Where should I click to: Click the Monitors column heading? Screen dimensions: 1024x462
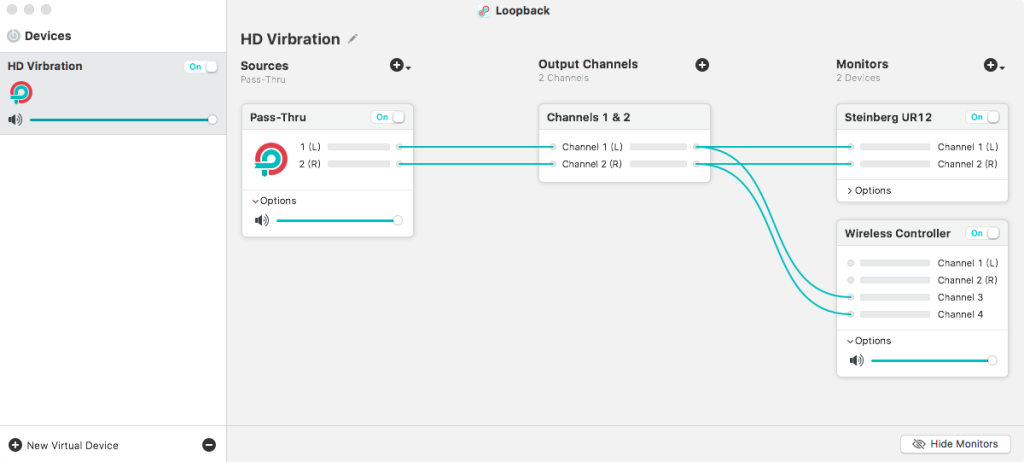click(x=862, y=64)
